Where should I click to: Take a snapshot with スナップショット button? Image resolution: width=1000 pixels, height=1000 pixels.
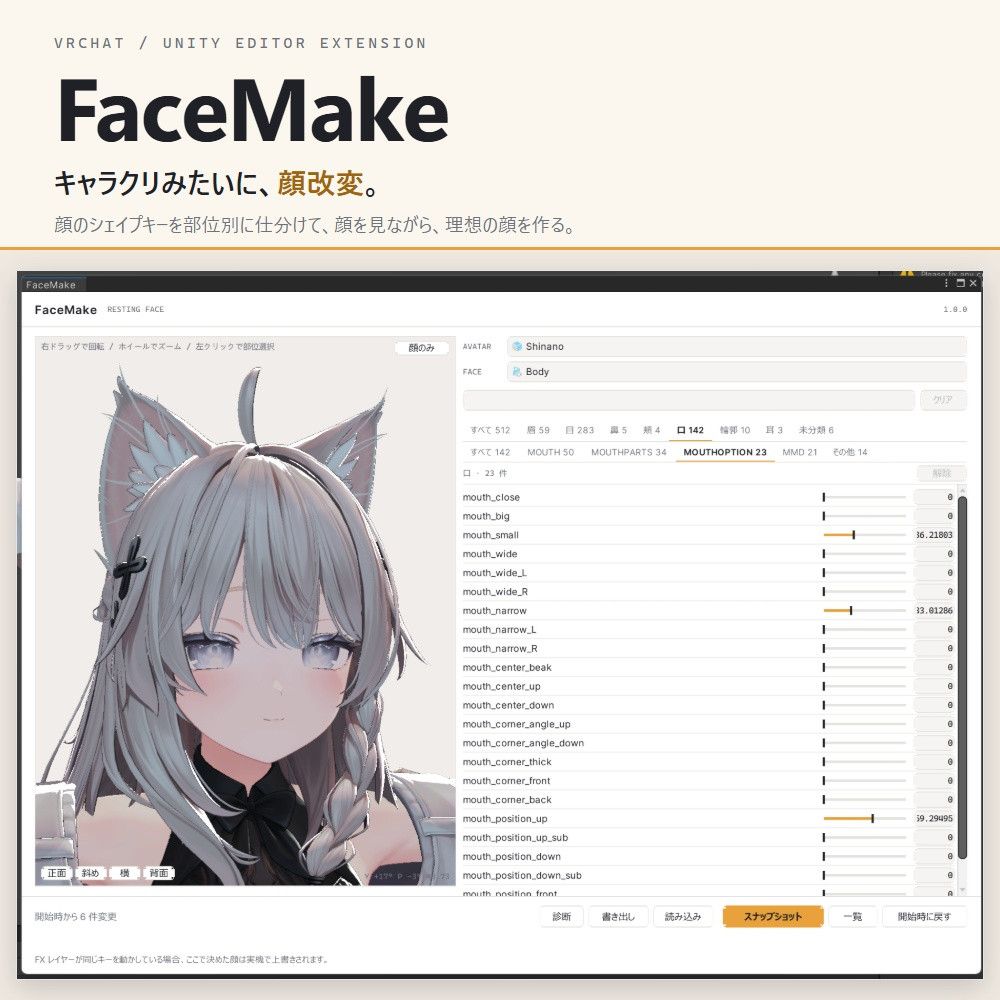772,916
